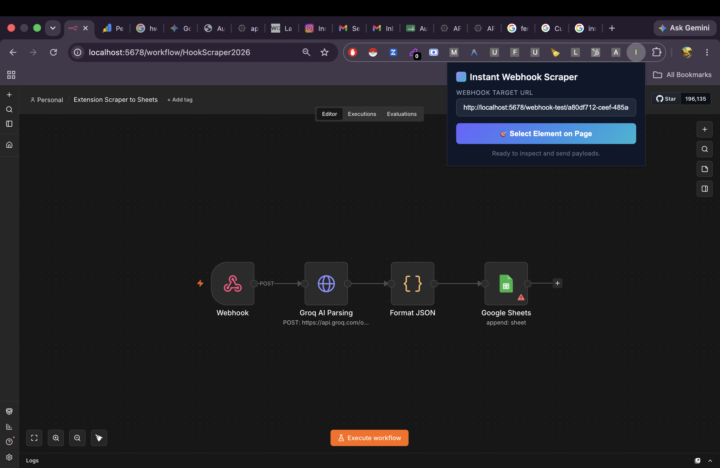Click the blue Z extension icon
Screen dimensions: 720x468
393,52
